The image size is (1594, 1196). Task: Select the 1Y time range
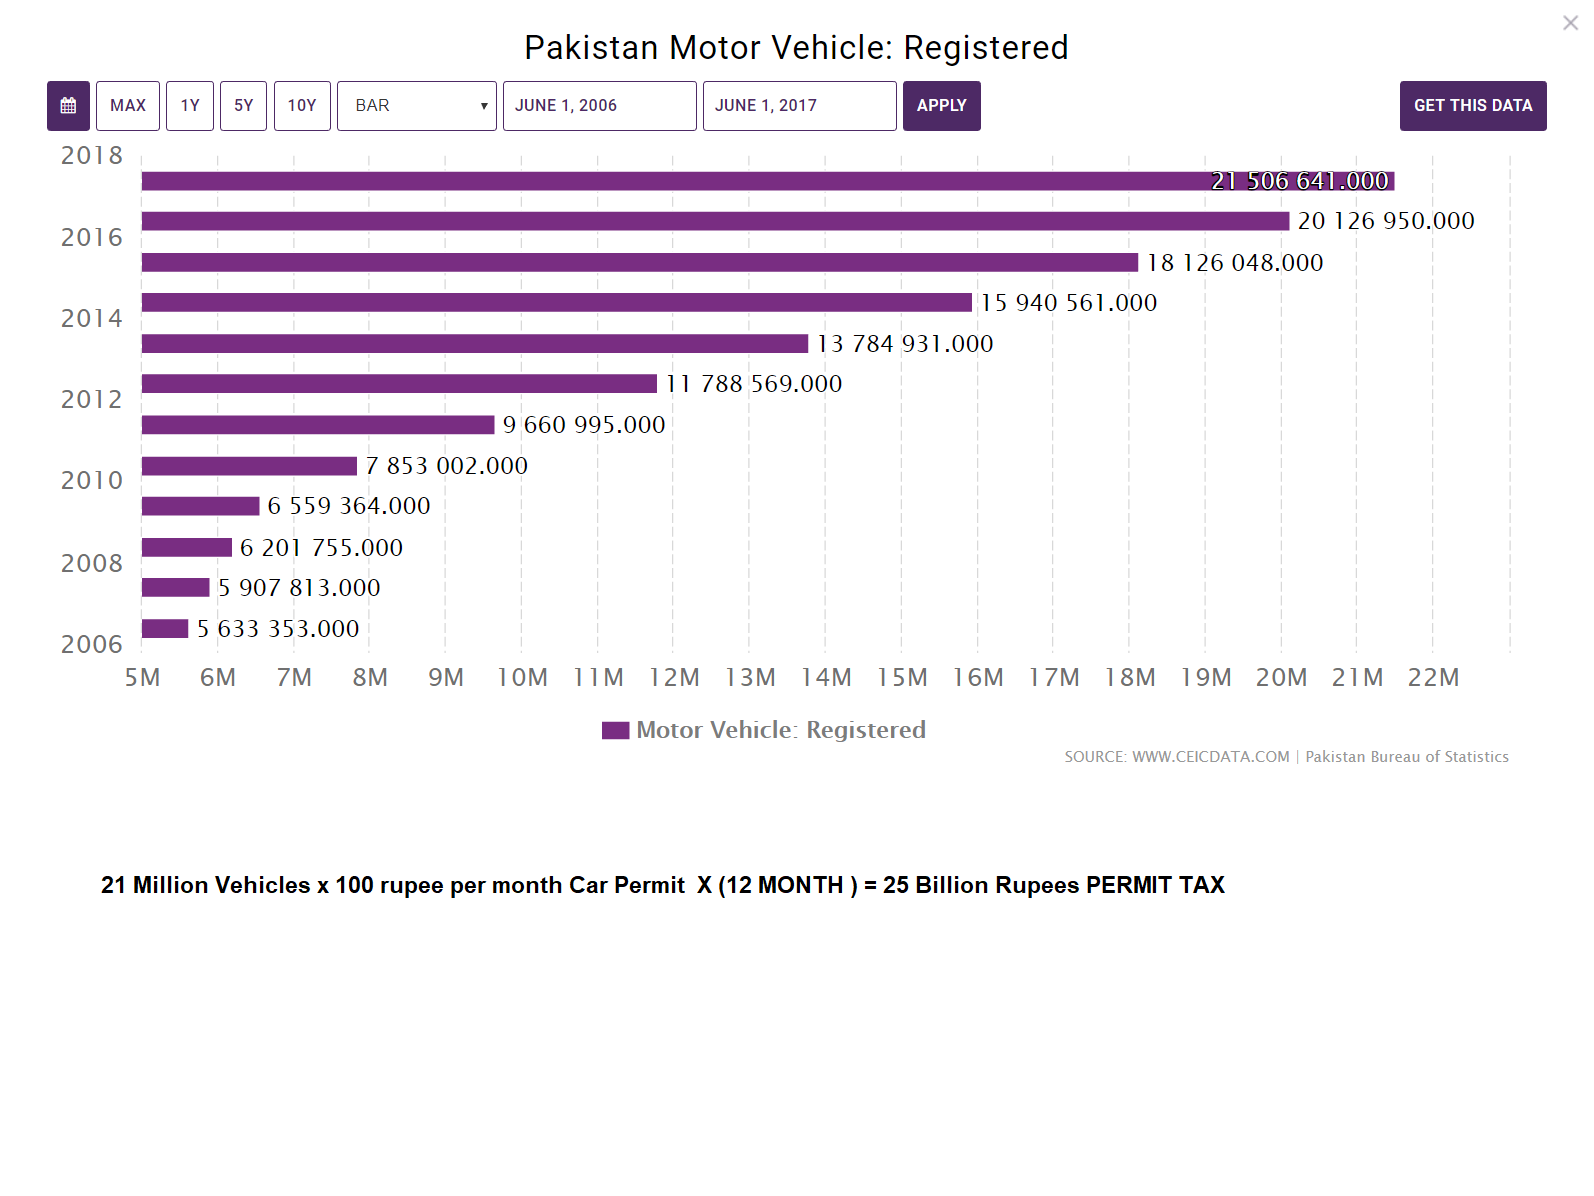[190, 106]
